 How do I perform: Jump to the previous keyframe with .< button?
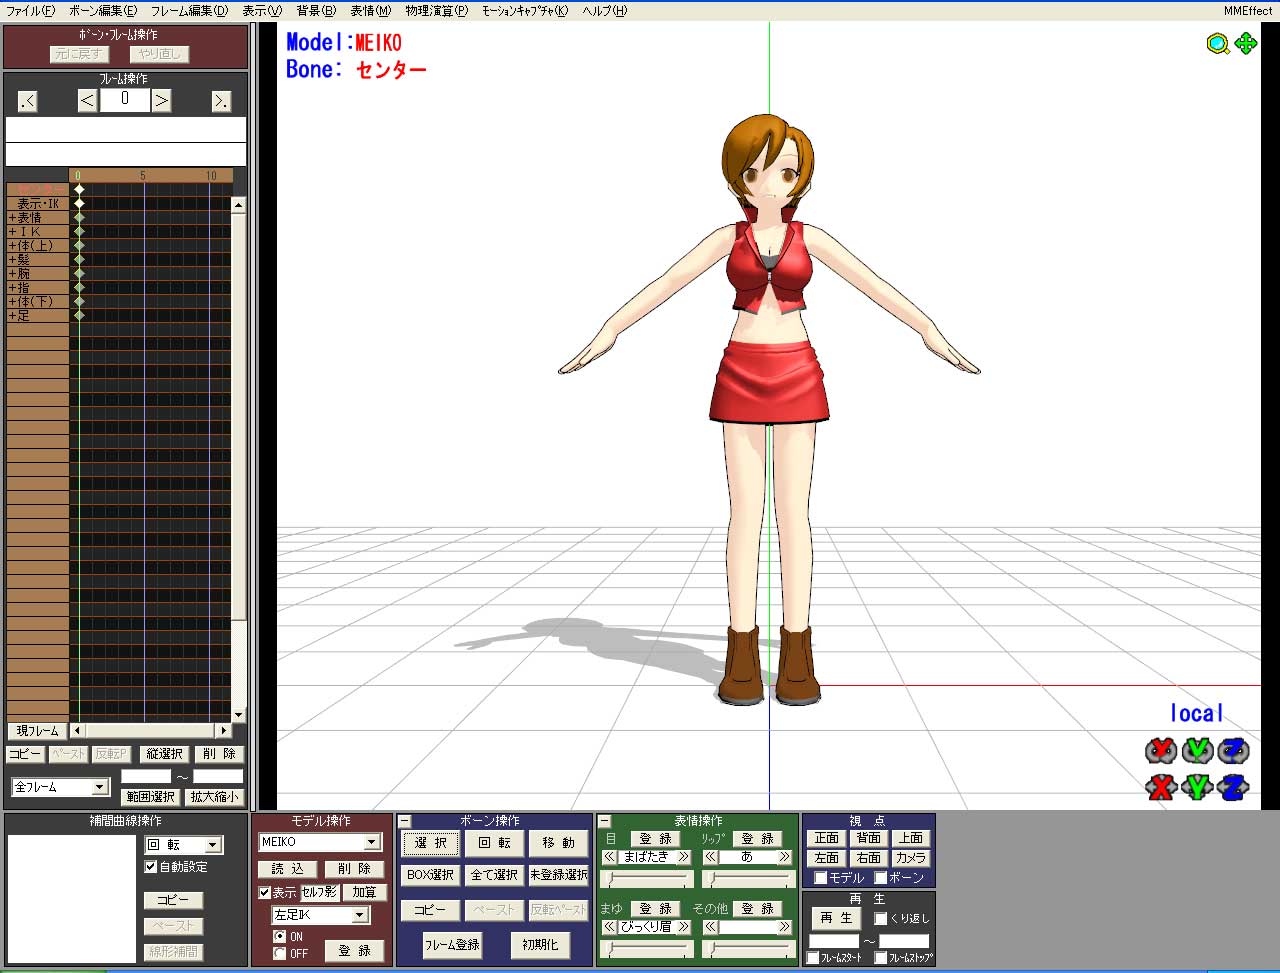tap(27, 100)
